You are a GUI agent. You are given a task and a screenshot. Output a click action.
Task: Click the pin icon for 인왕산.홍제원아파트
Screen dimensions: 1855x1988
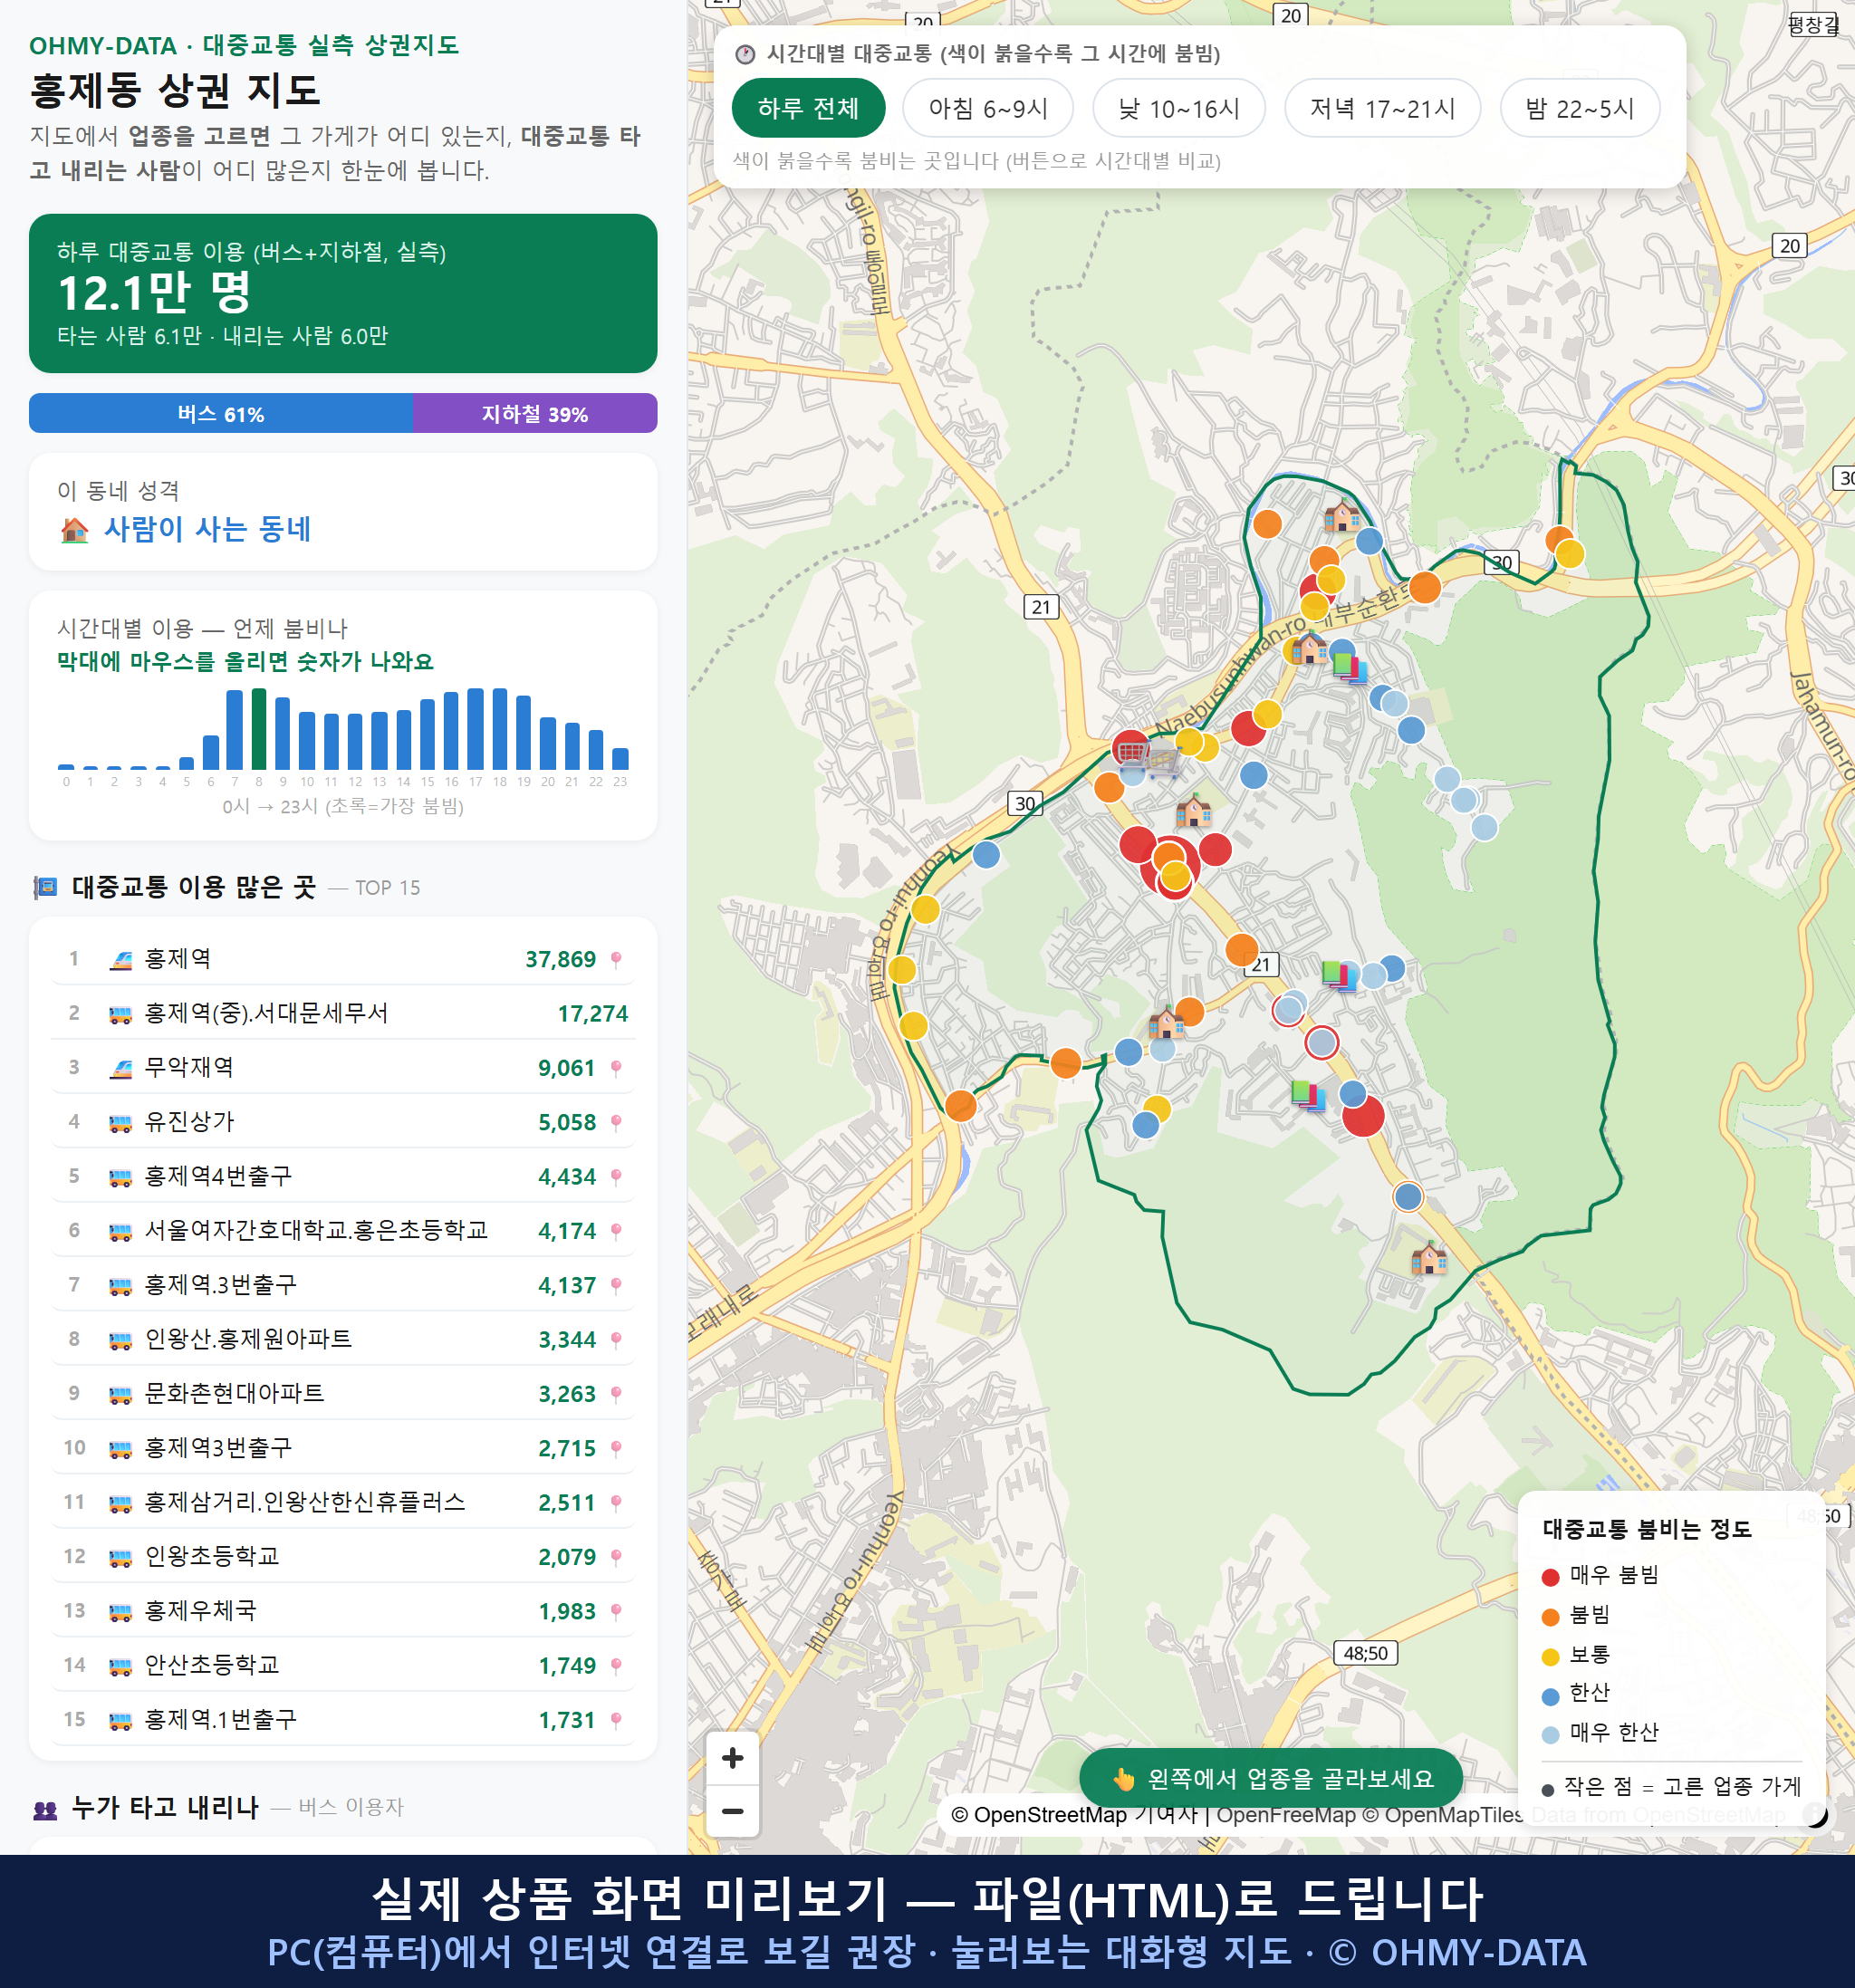pyautogui.click(x=616, y=1339)
